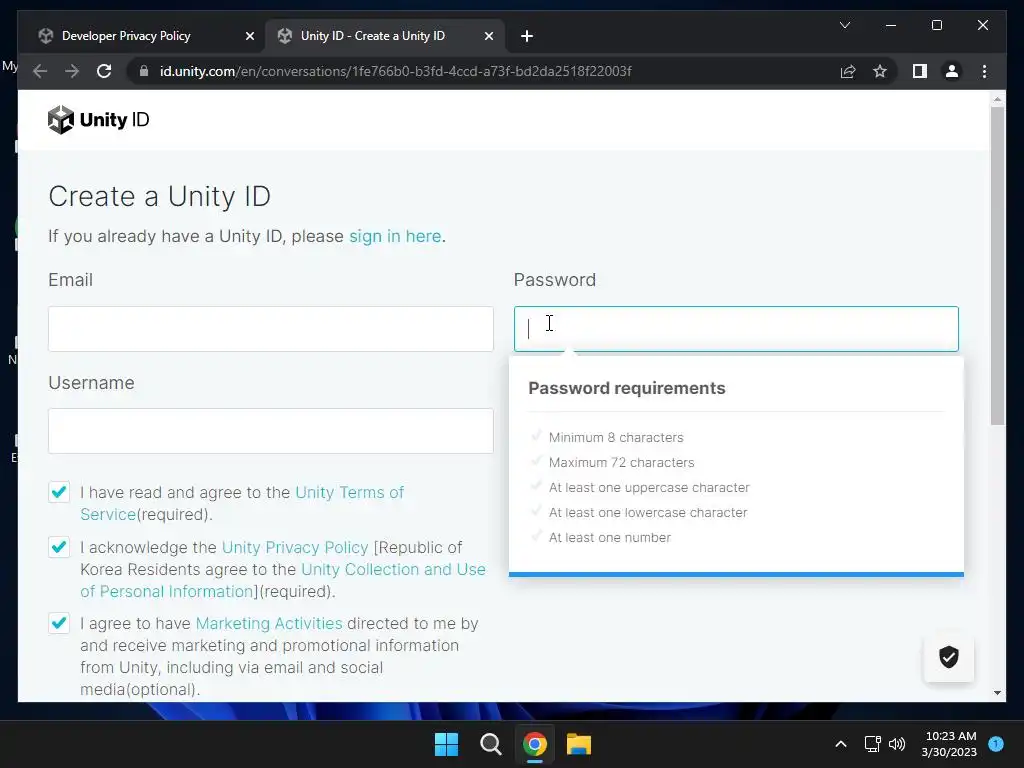Open tab search dropdown chevron
1024x768 pixels.
(844, 25)
